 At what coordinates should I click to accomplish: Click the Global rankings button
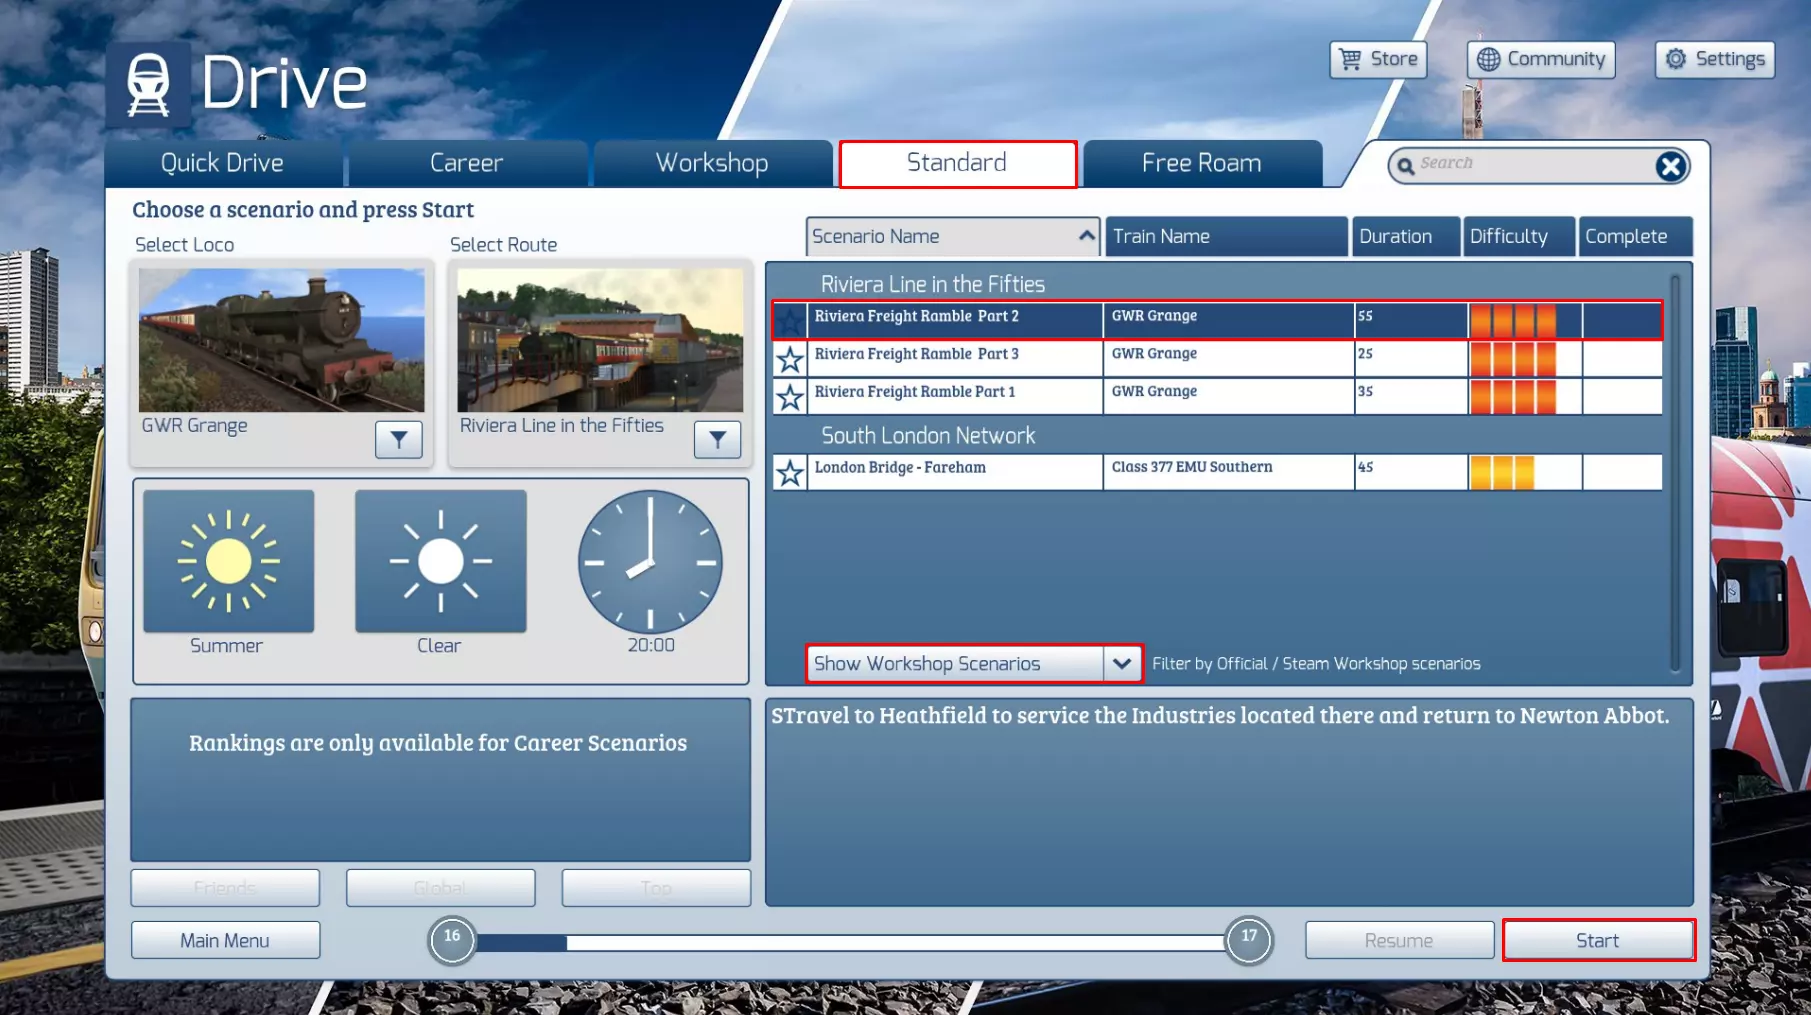pyautogui.click(x=441, y=888)
